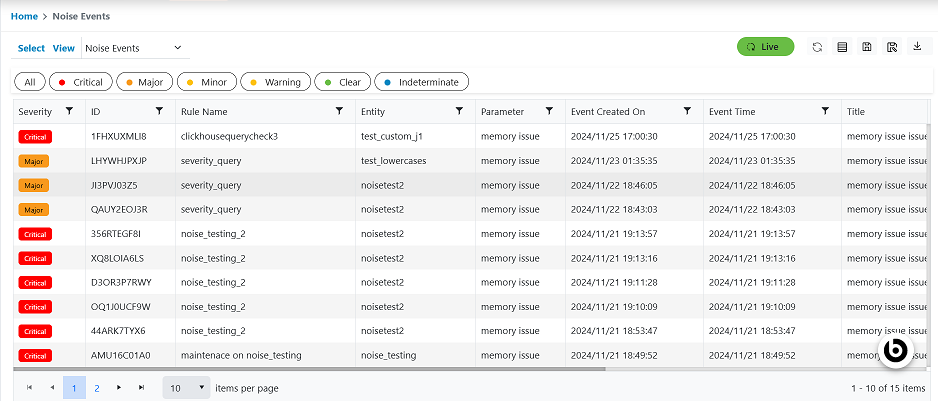Expand the Noise Events view dropdown
Screen dimensions: 938x401
178,48
